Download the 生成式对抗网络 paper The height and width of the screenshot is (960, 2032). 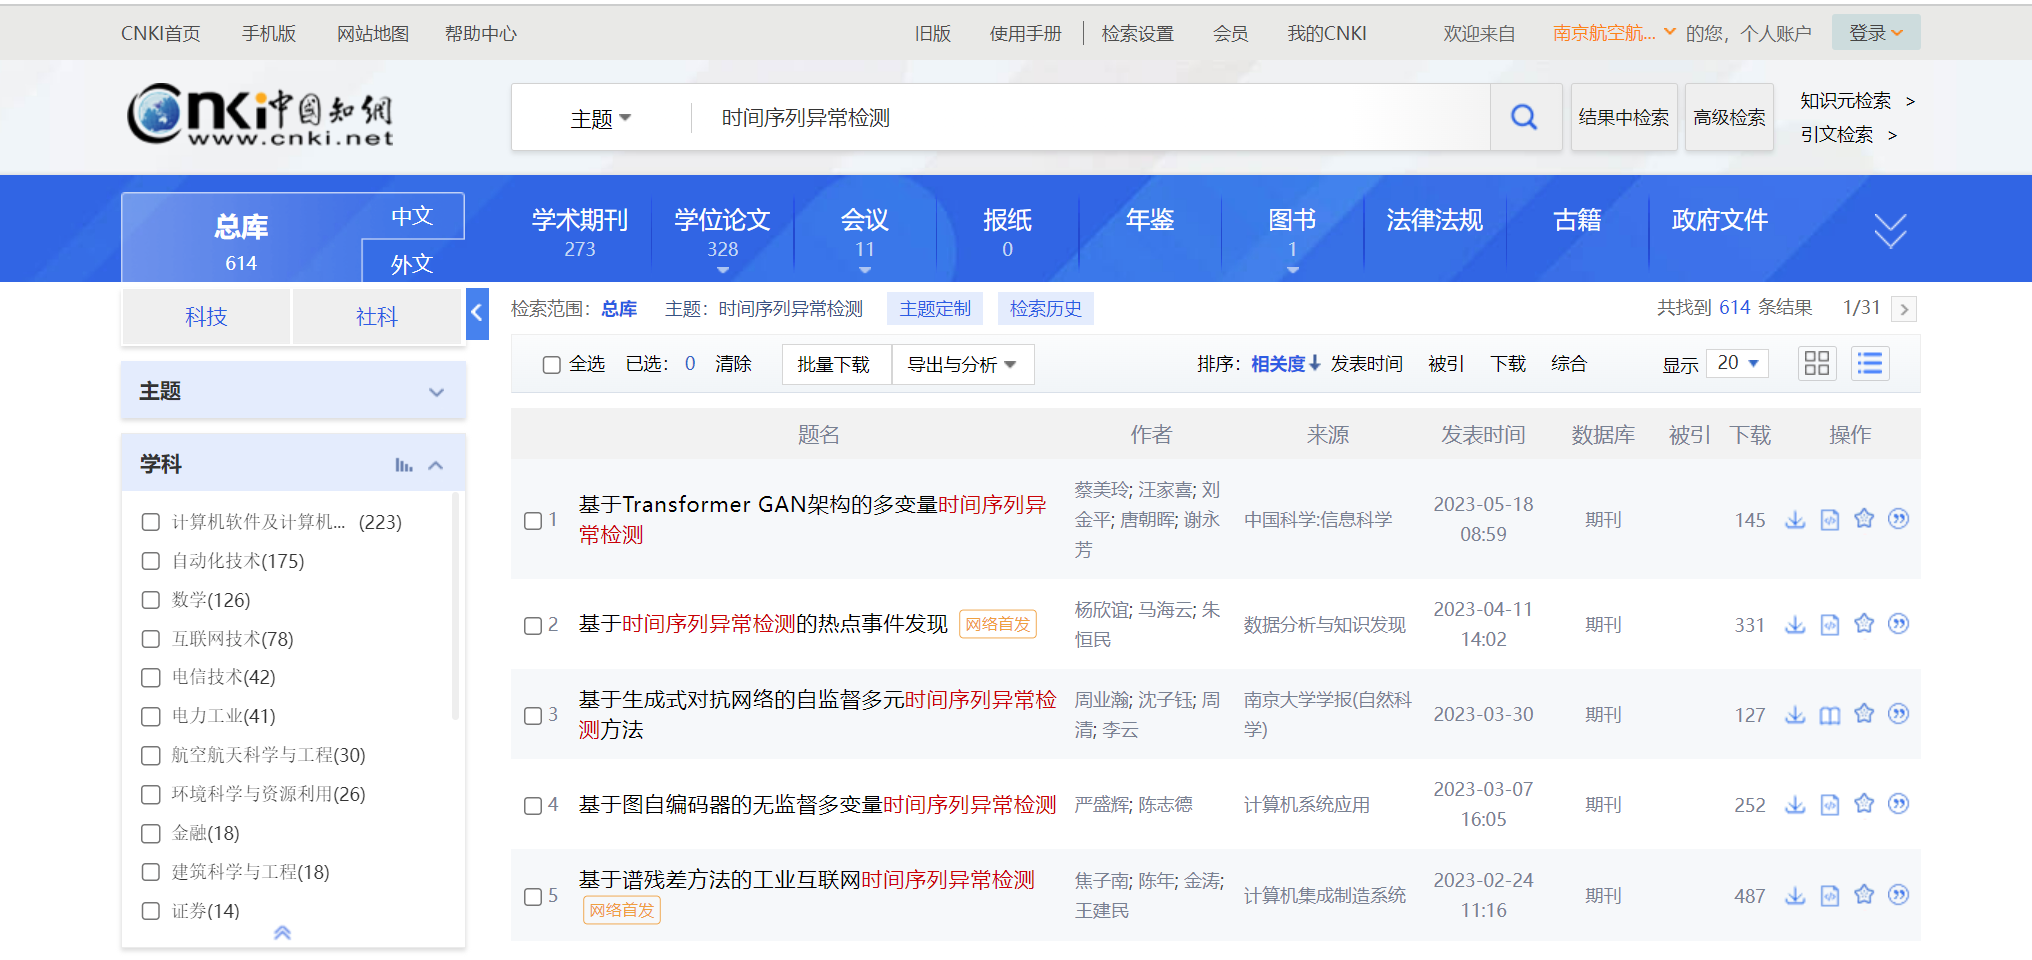(1795, 714)
